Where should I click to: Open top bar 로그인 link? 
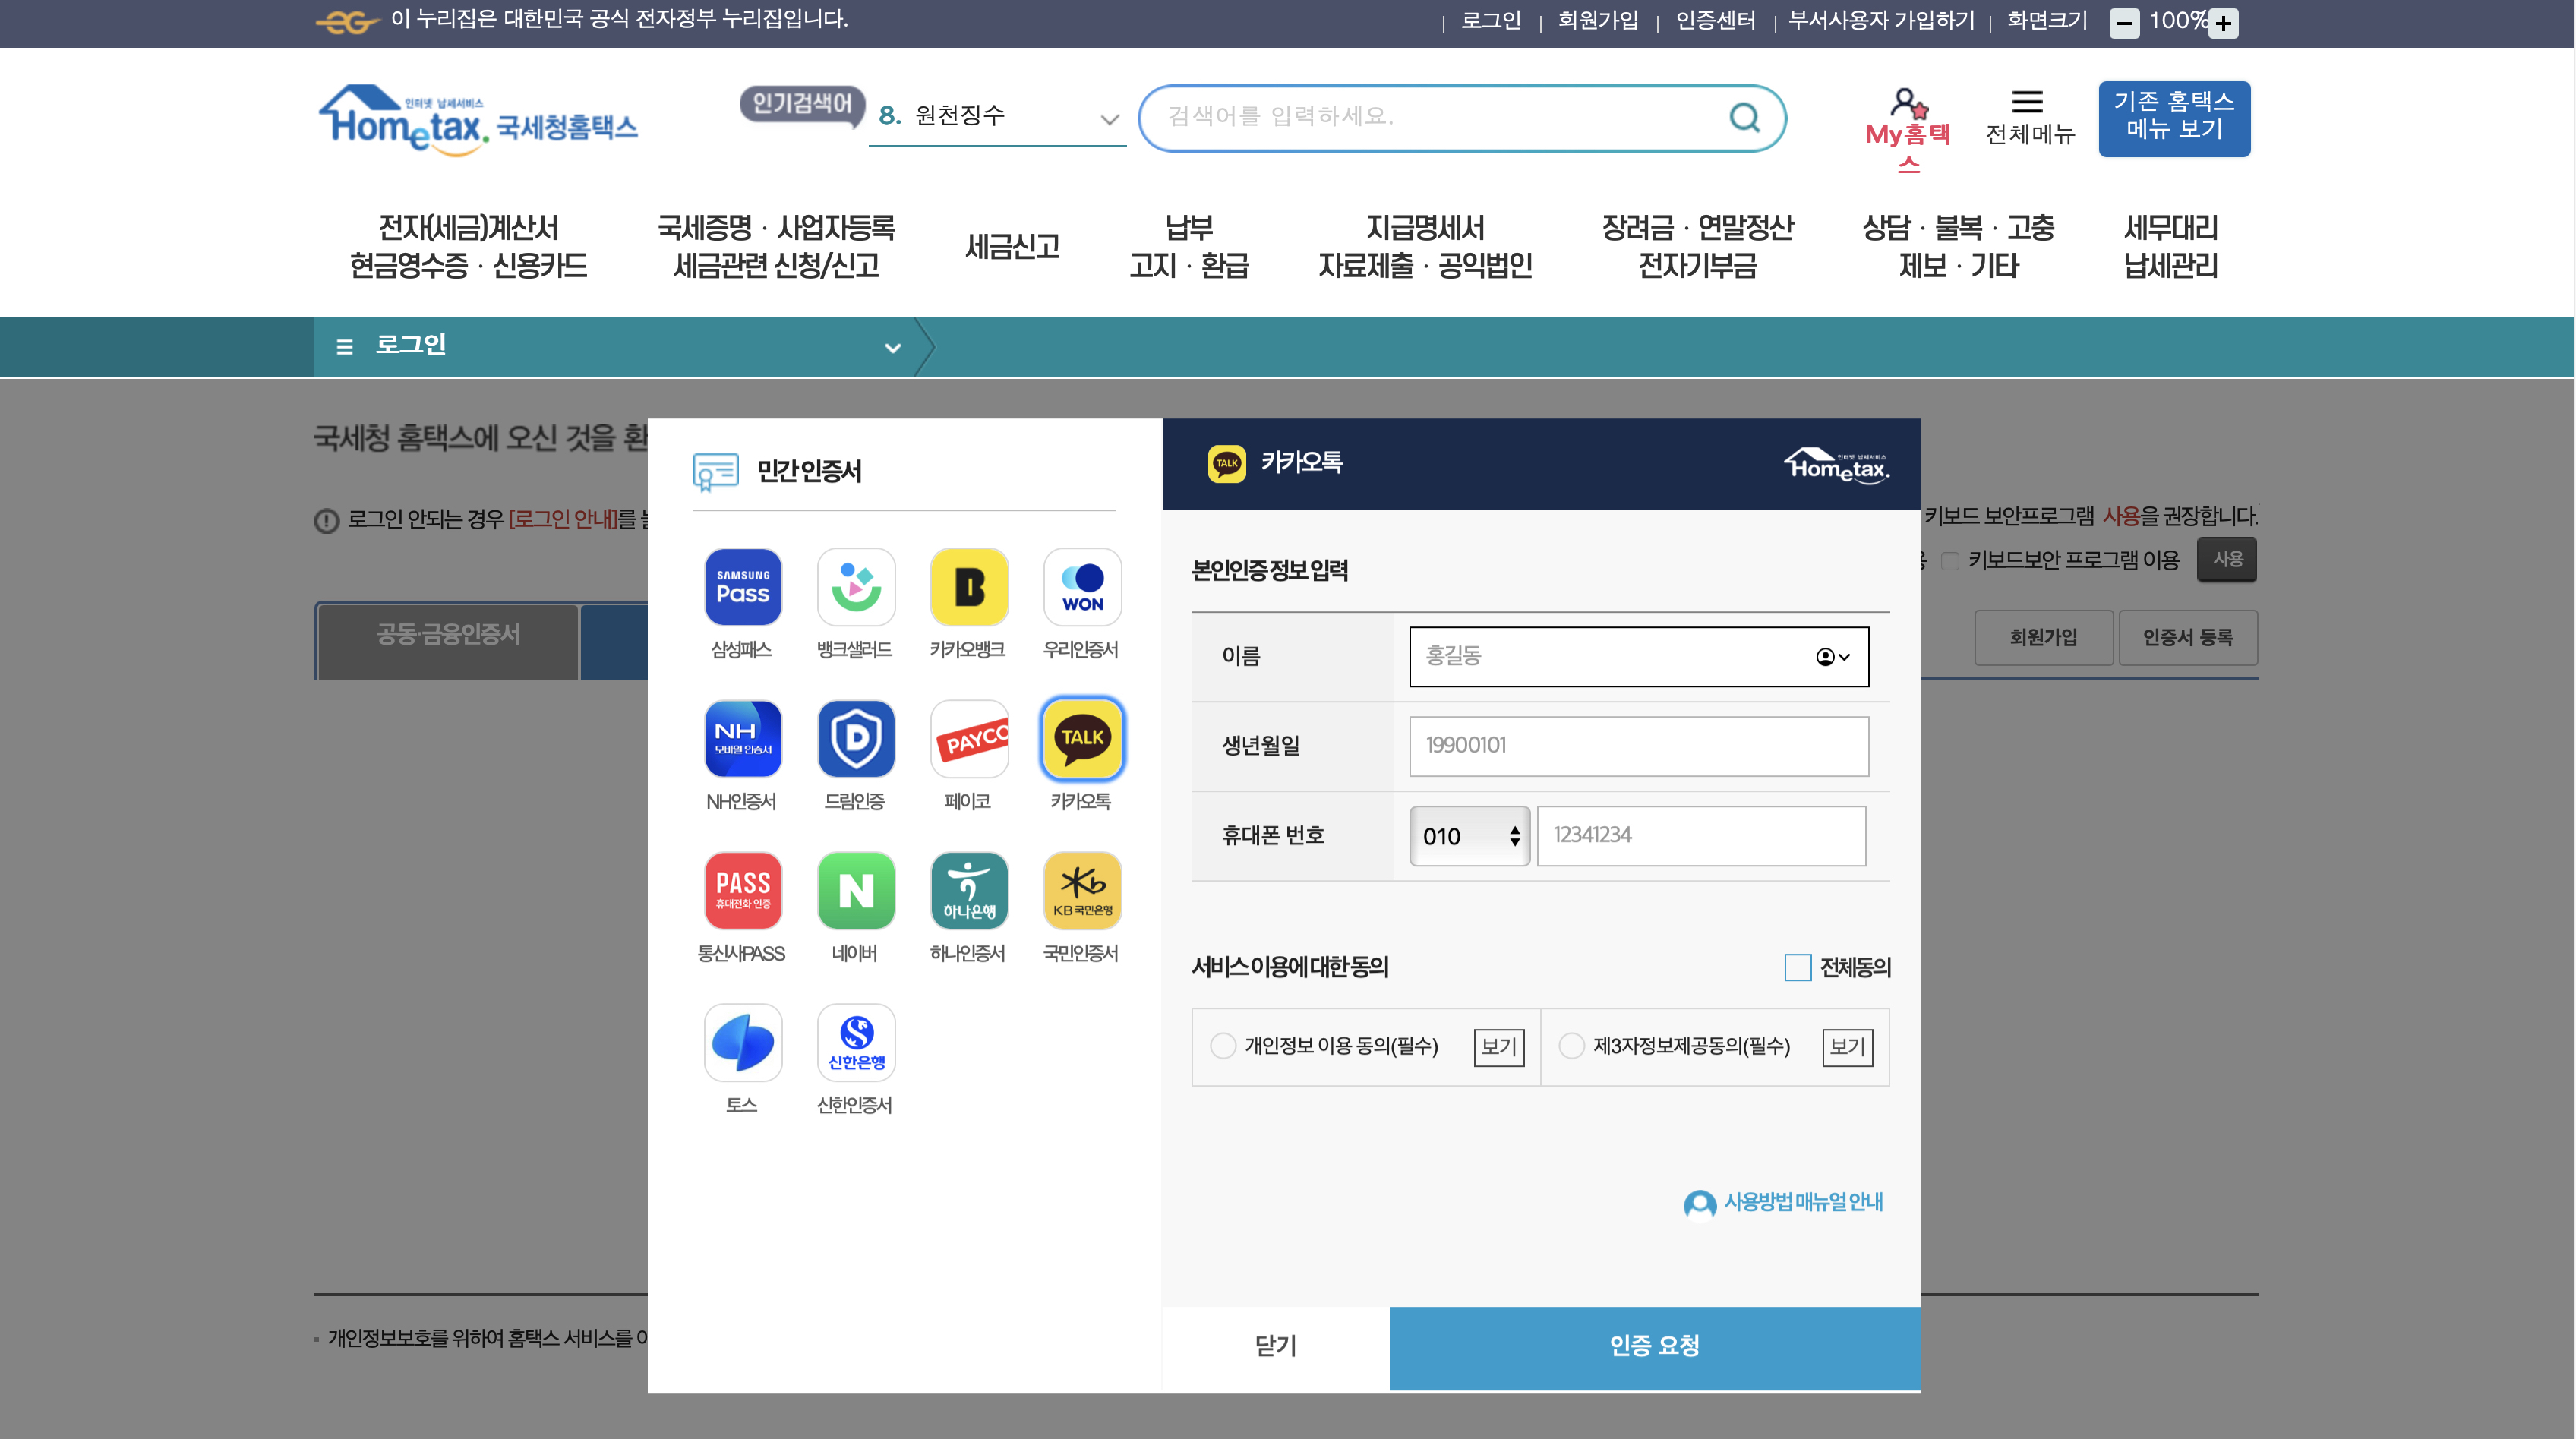(x=1490, y=20)
